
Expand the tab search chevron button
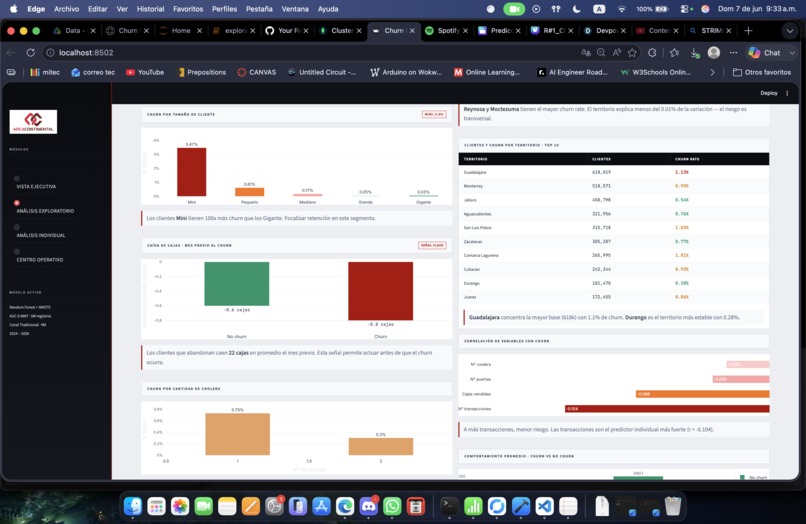coord(790,31)
